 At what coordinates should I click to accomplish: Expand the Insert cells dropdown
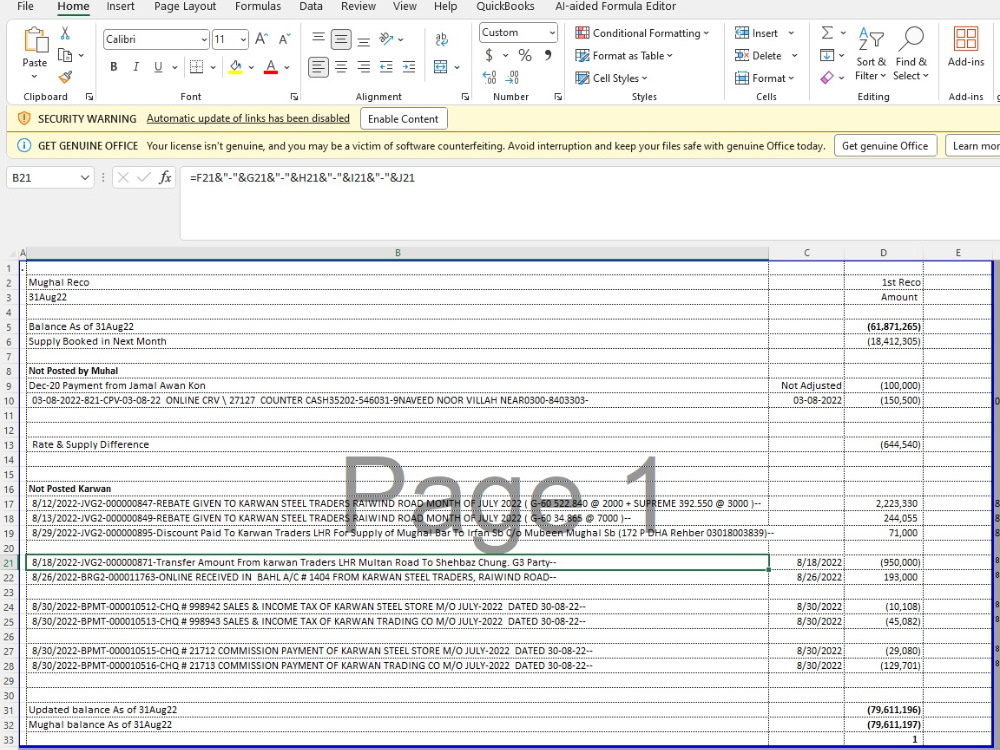791,33
